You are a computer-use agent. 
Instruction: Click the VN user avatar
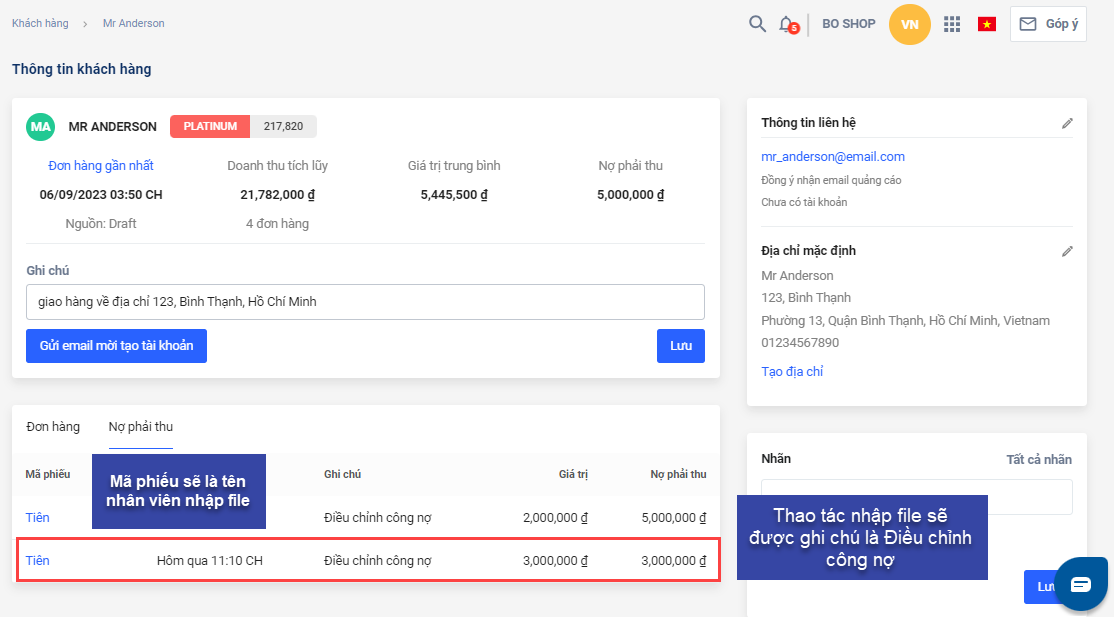(909, 24)
